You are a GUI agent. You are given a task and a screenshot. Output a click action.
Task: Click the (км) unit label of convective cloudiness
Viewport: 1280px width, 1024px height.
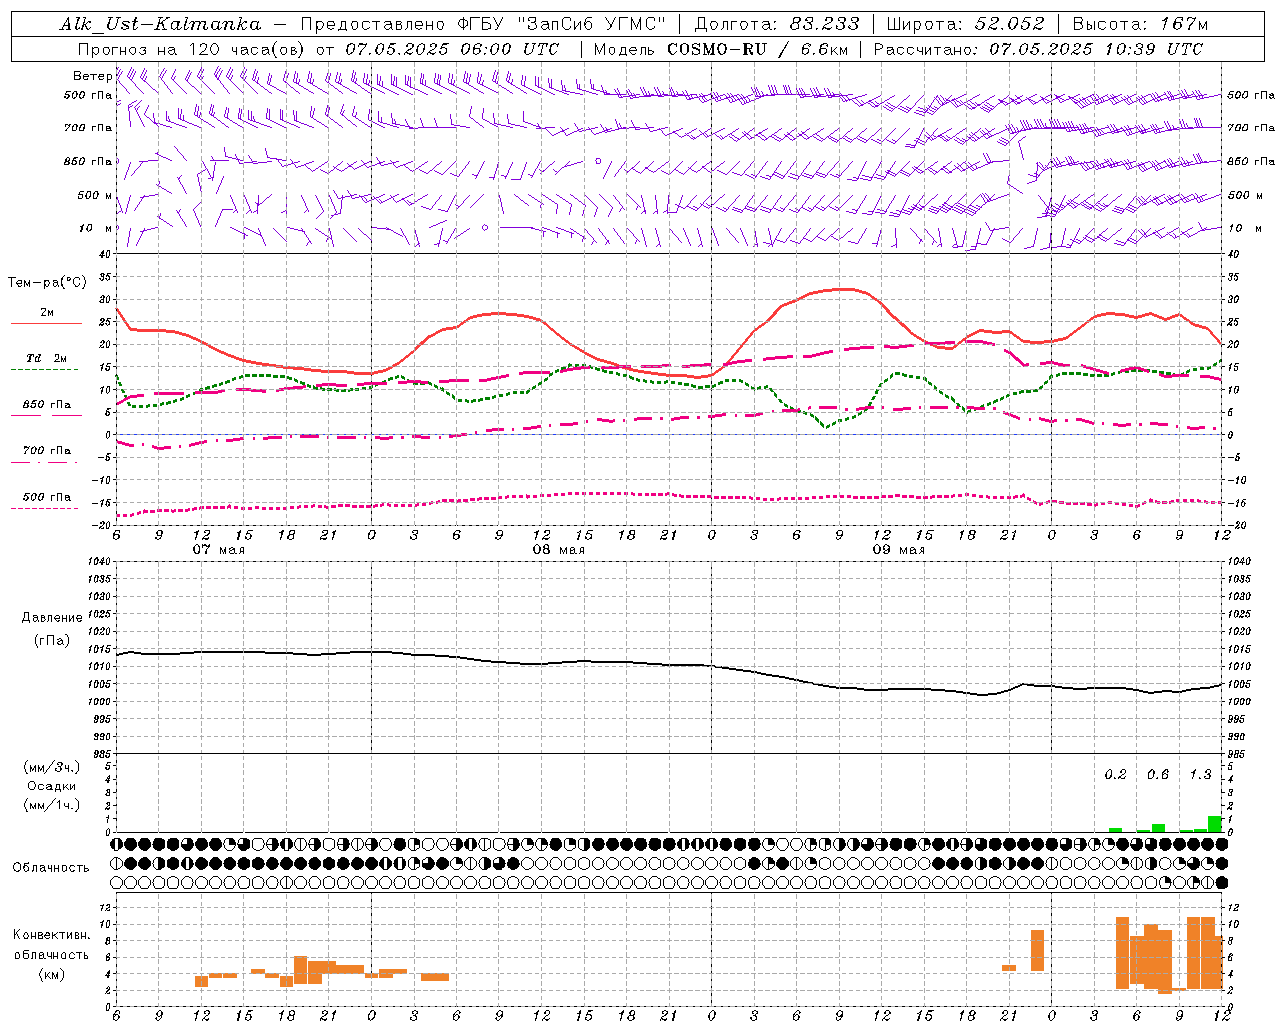pyautogui.click(x=51, y=974)
